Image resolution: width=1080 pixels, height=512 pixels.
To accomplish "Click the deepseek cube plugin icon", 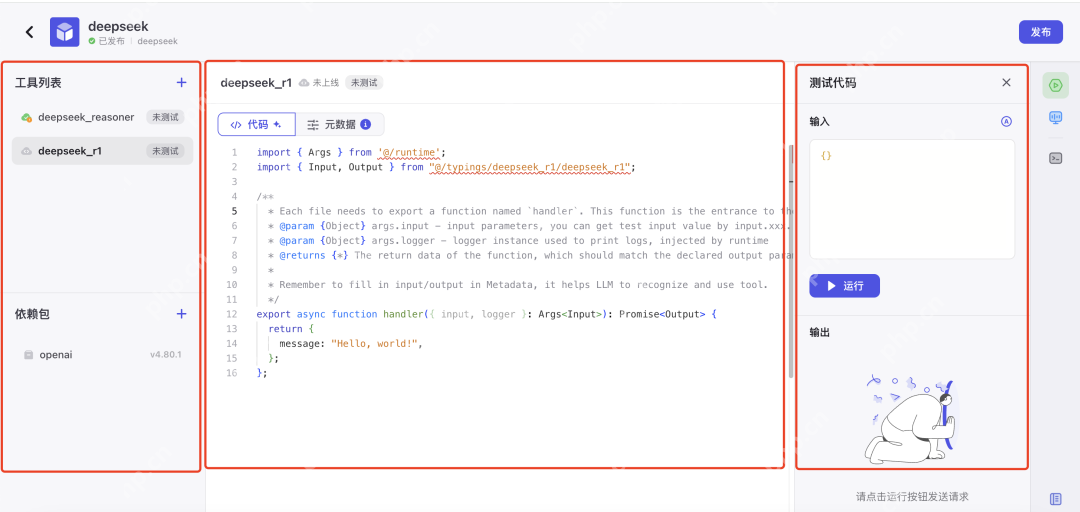I will 65,32.
